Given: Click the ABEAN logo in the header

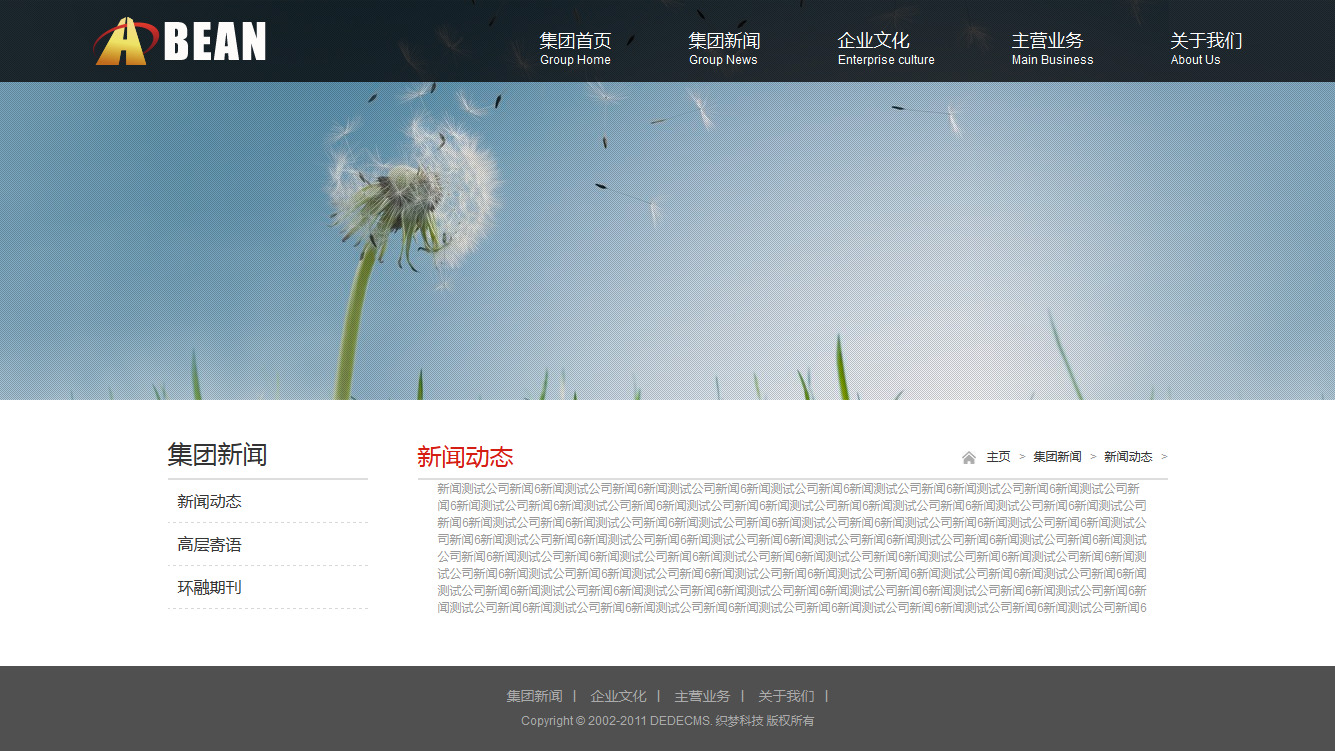Looking at the screenshot, I should coord(181,42).
